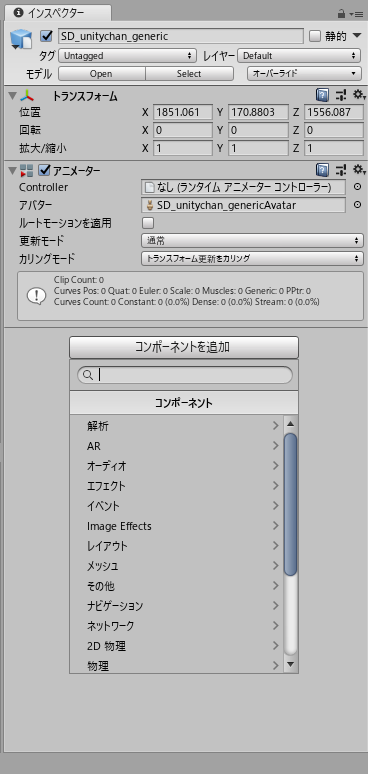This screenshot has height=774, width=368.
Task: Collapse the トランスフォーム component foldout
Action: pos(12,96)
